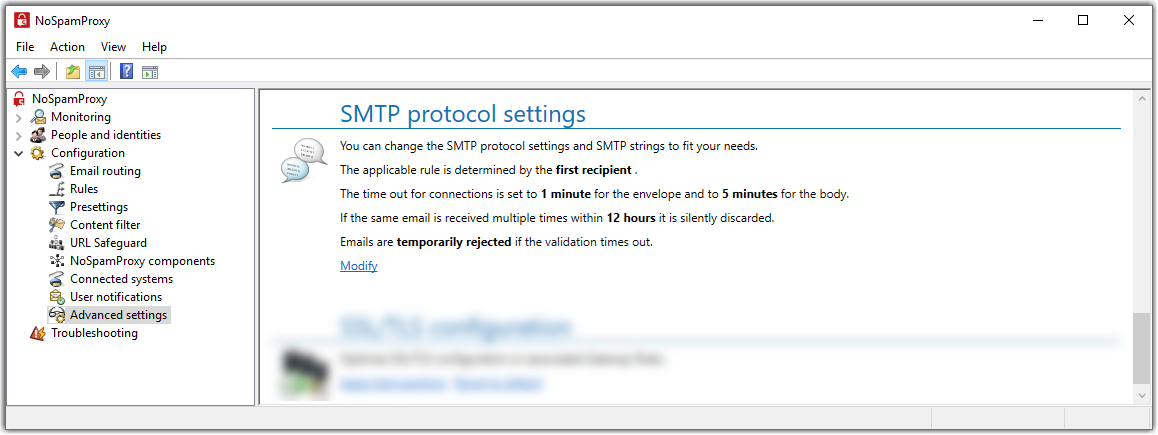The width and height of the screenshot is (1158, 435).
Task: Click the blue Back arrow toolbar icon
Action: (19, 72)
